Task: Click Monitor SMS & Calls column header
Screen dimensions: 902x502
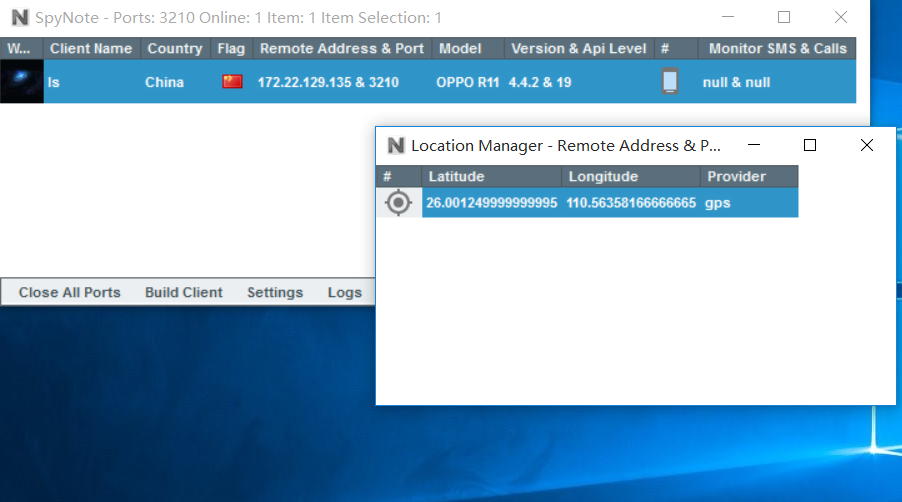Action: coord(777,48)
